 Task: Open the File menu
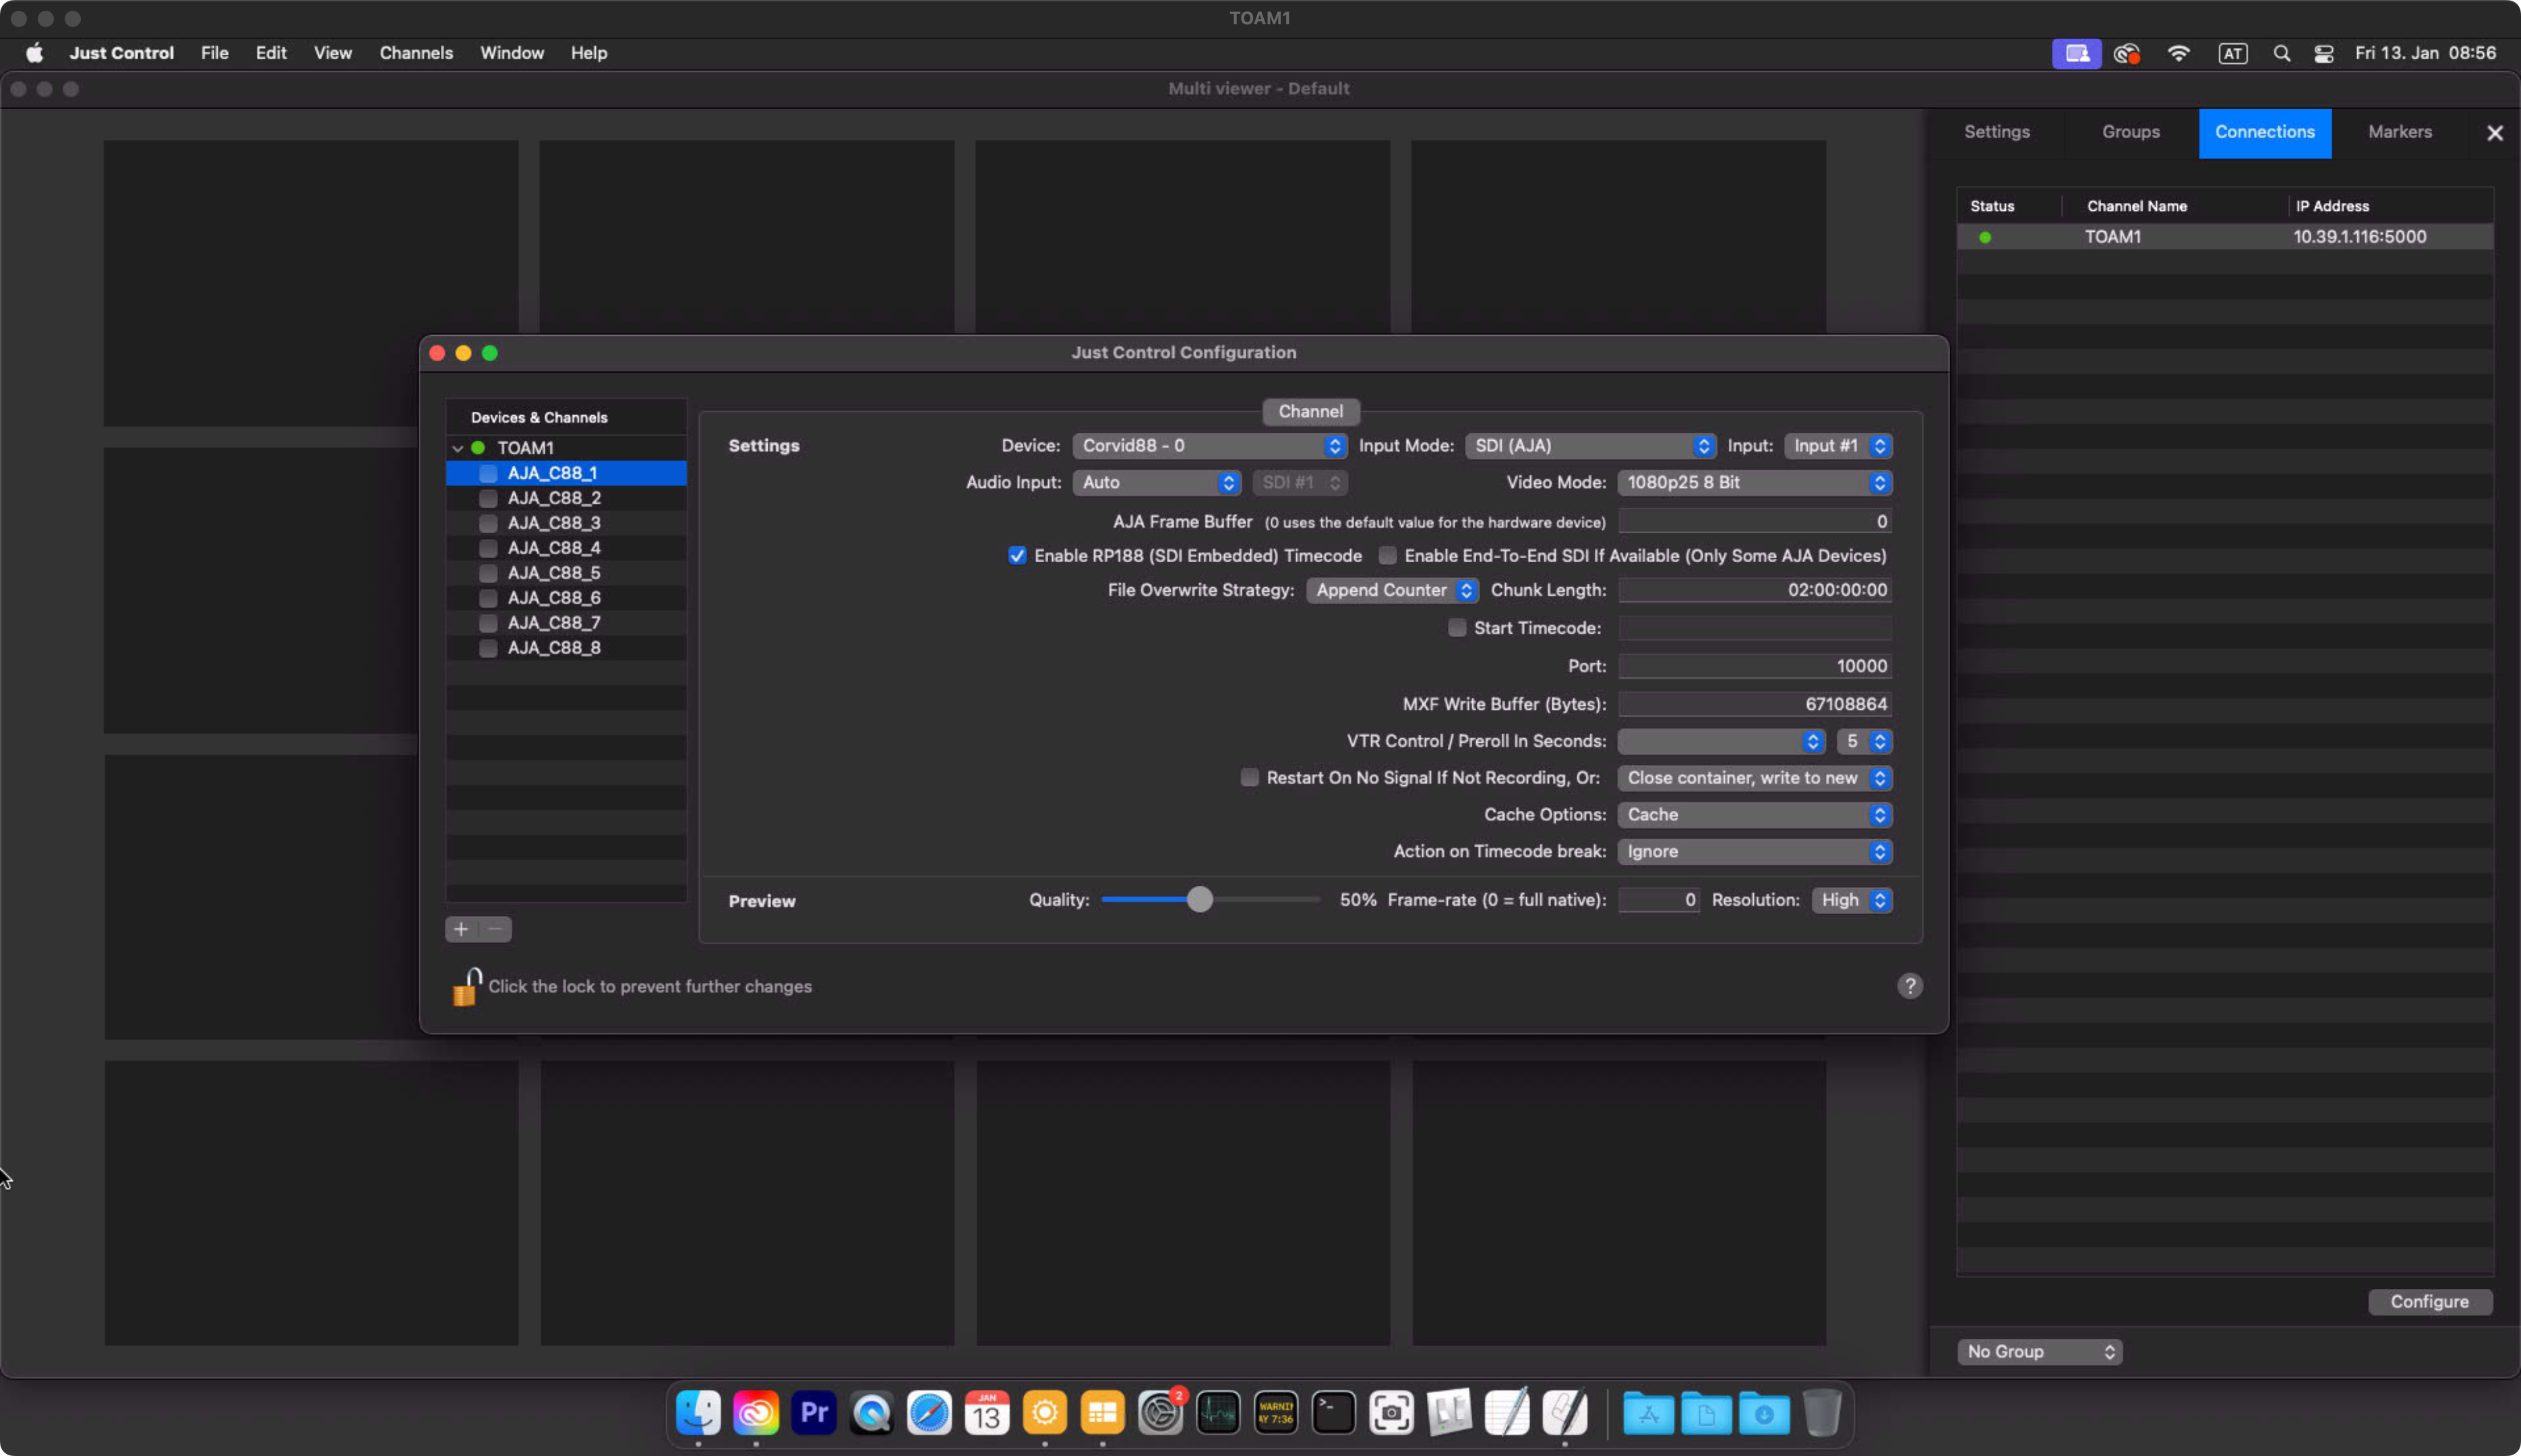[x=214, y=53]
